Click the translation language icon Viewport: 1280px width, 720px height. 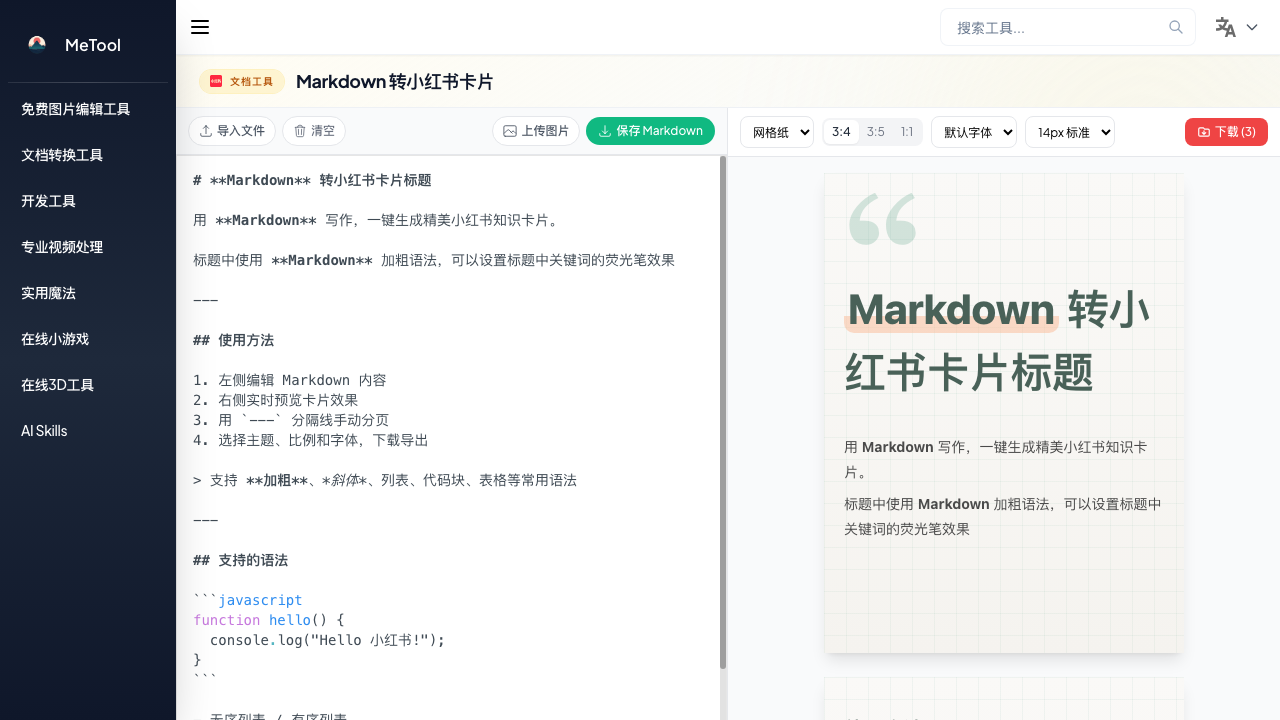(1224, 27)
